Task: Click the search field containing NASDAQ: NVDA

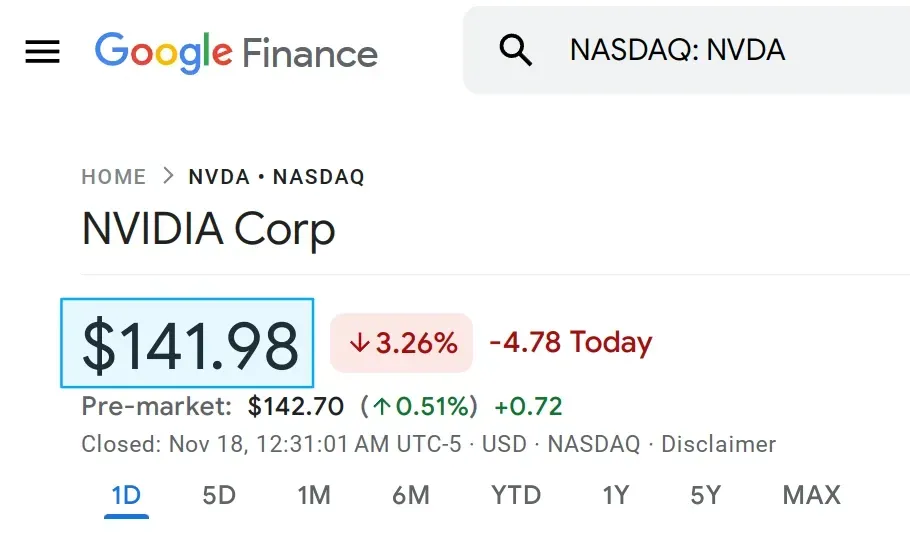Action: point(686,50)
